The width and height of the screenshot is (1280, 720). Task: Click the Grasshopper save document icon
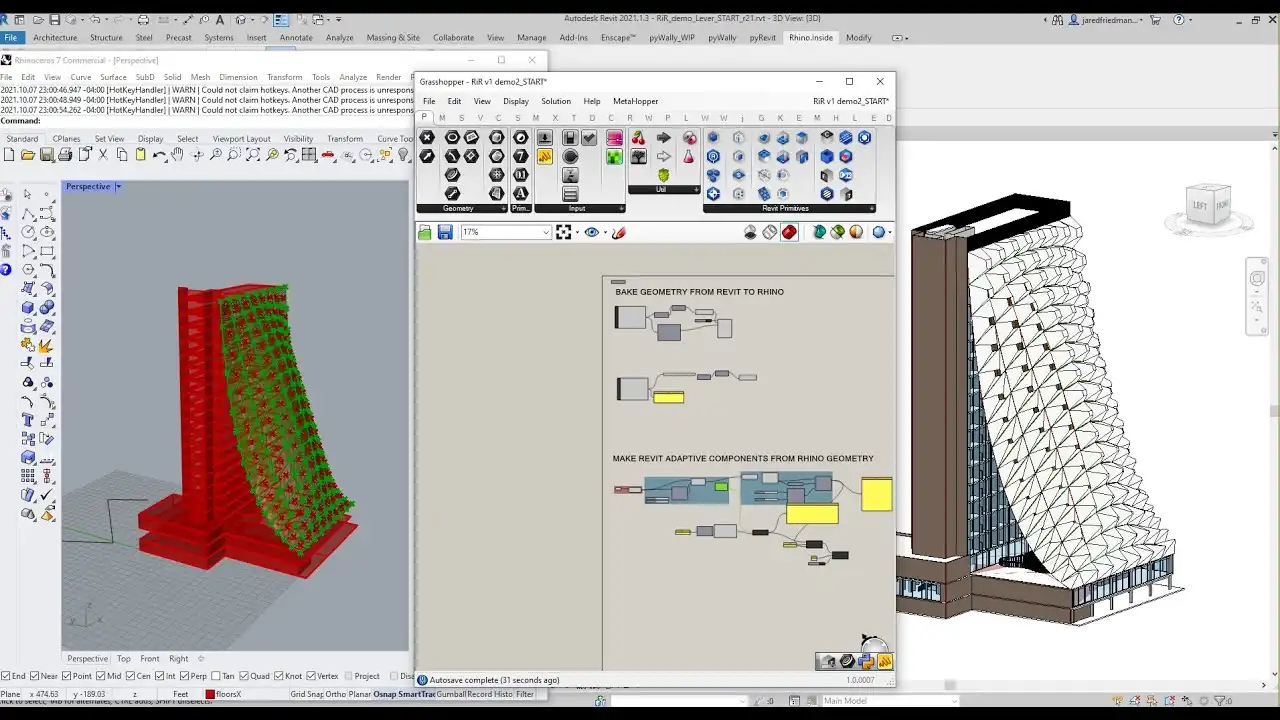pos(445,232)
